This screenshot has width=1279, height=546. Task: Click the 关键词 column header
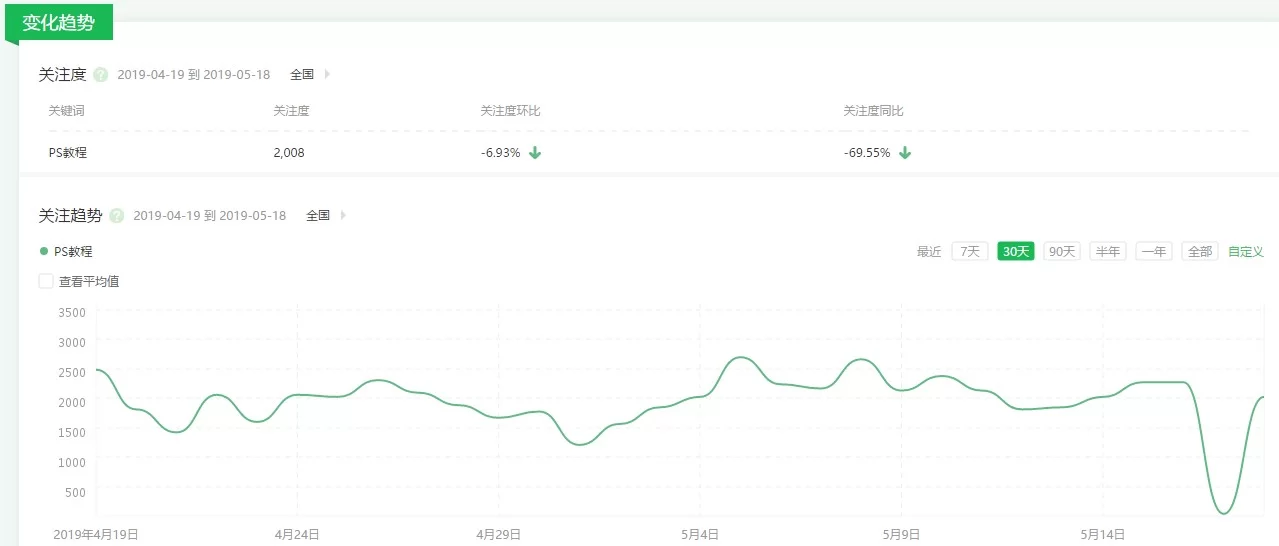(x=66, y=111)
